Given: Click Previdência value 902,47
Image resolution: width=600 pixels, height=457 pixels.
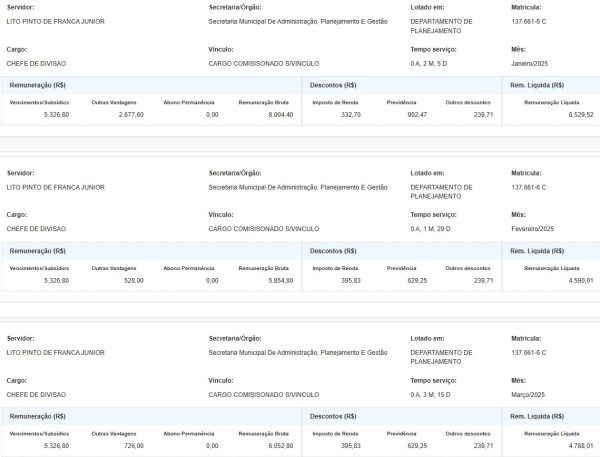Looking at the screenshot, I should 412,115.
